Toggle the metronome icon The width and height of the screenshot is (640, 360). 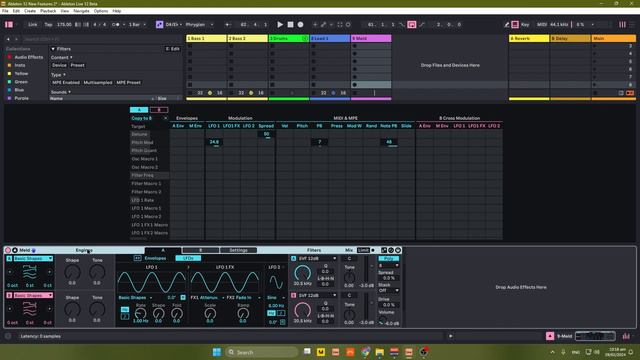(x=116, y=24)
